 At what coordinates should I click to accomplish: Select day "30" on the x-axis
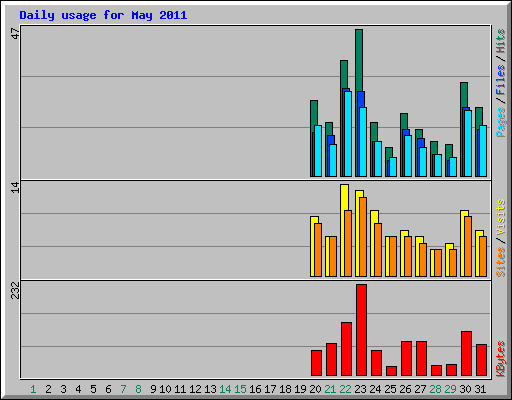(x=465, y=389)
